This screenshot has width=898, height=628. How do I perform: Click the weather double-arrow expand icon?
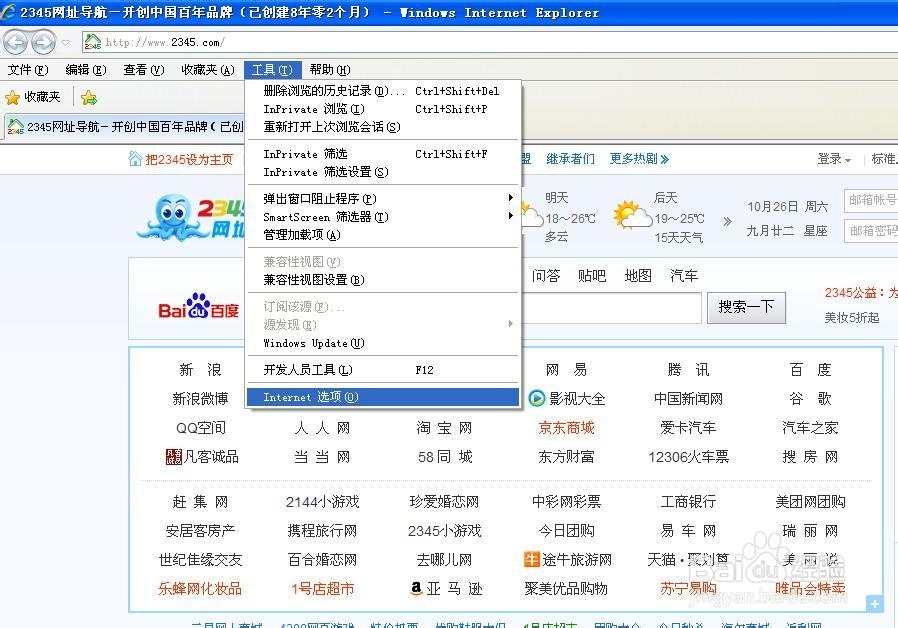(727, 221)
